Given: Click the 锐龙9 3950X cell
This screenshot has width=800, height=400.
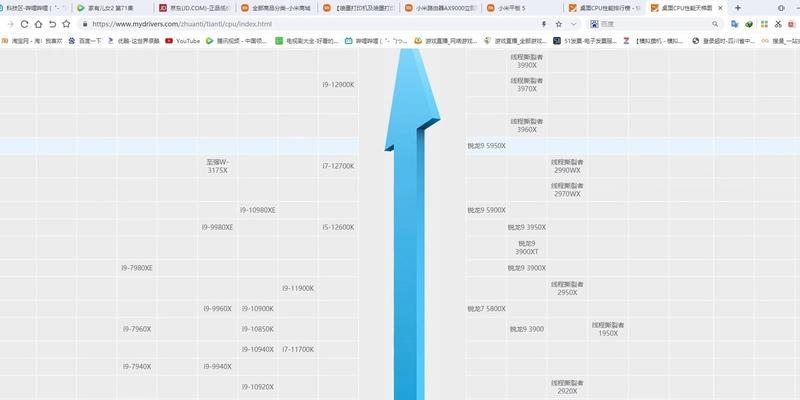Looking at the screenshot, I should (x=527, y=228).
